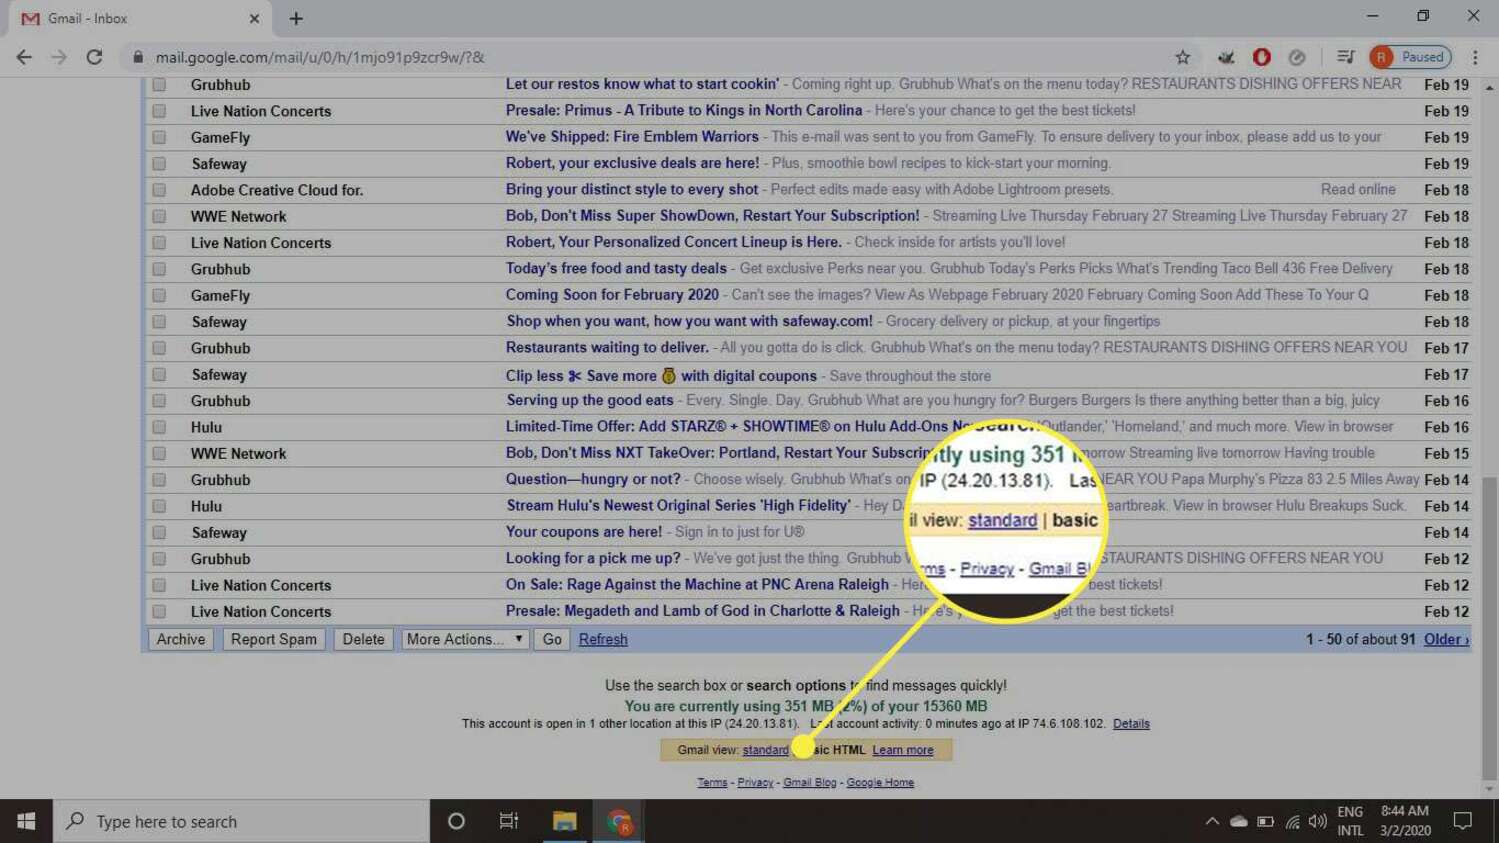
Task: Open Task View on the taskbar
Action: pos(509,821)
